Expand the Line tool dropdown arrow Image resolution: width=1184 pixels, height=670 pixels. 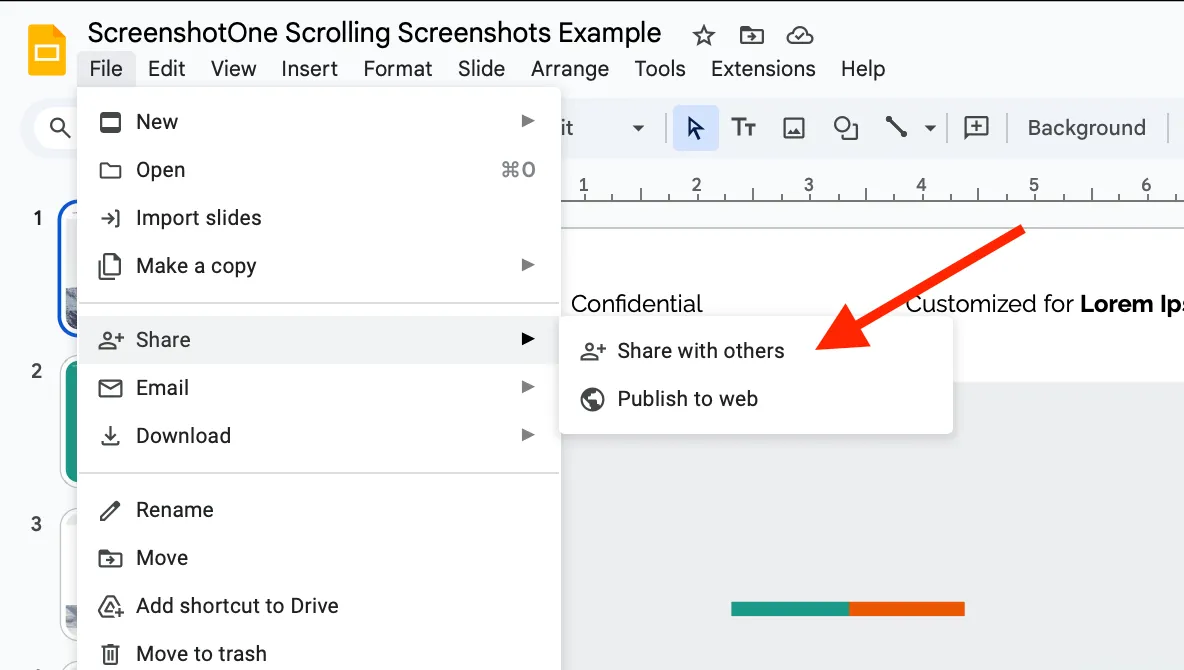(928, 127)
